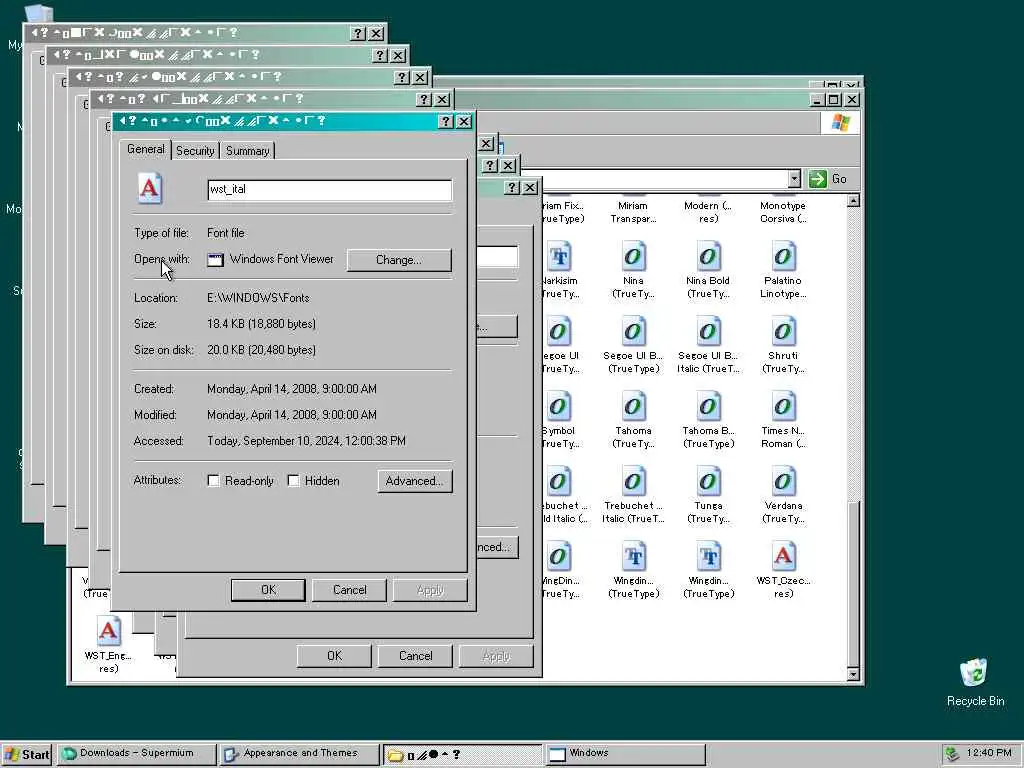Switch to Downloads - Supermium taskbar button

coord(136,754)
